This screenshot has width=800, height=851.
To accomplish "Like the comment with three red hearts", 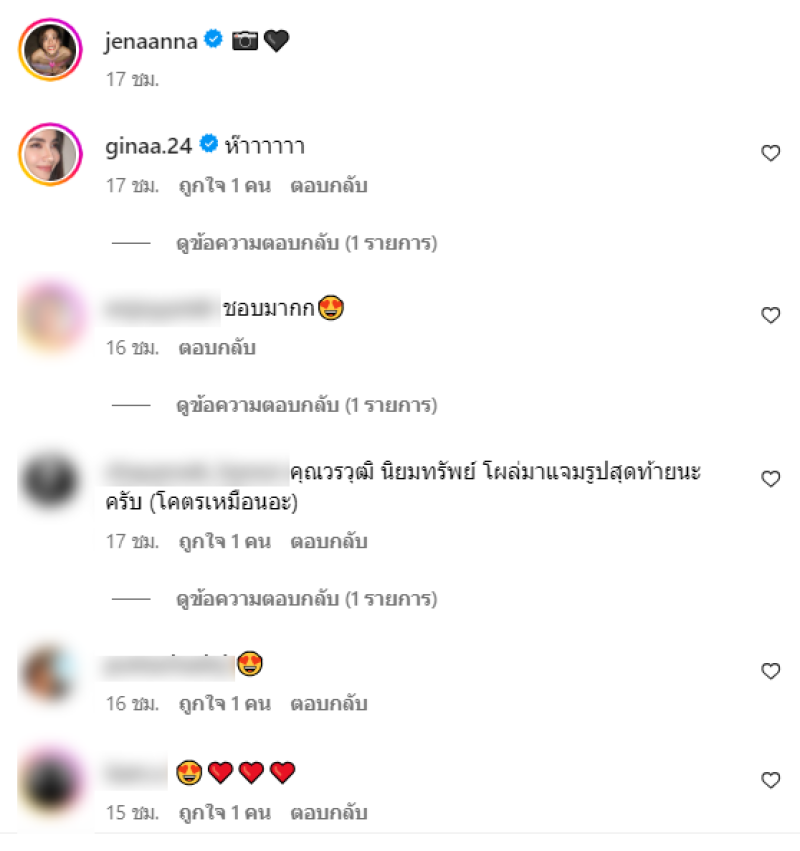I will tap(770, 780).
